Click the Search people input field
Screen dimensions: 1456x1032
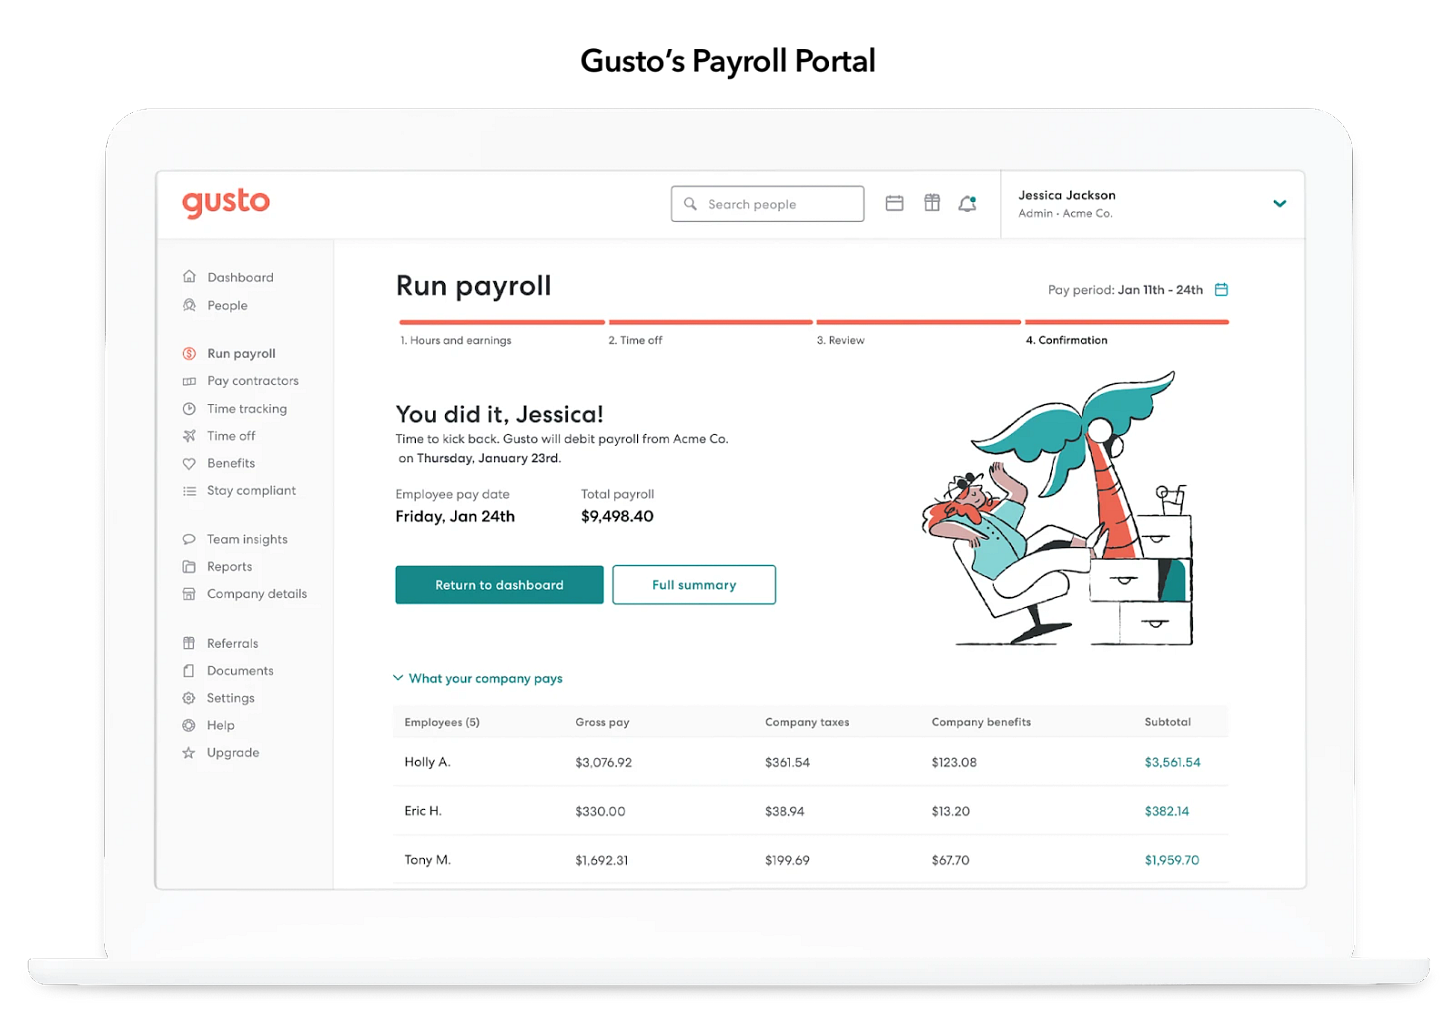[767, 204]
